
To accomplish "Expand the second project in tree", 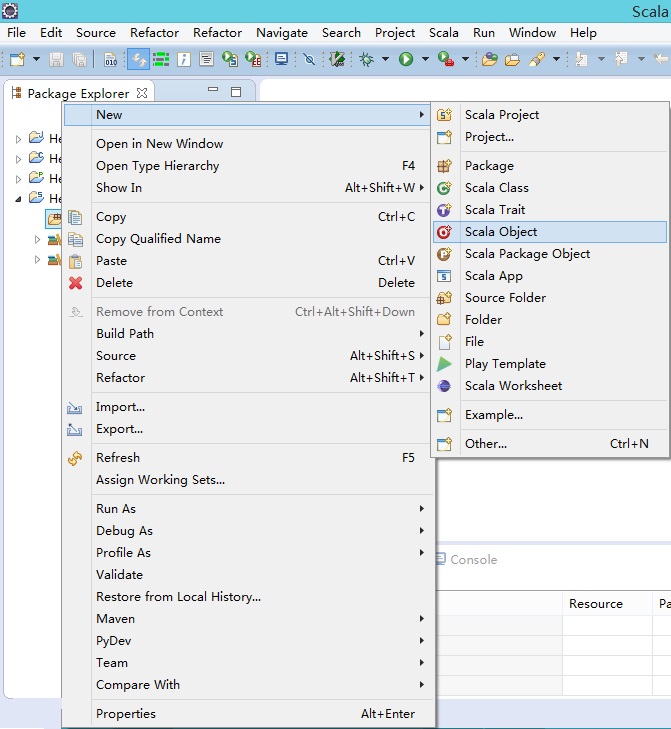I will (x=18, y=159).
